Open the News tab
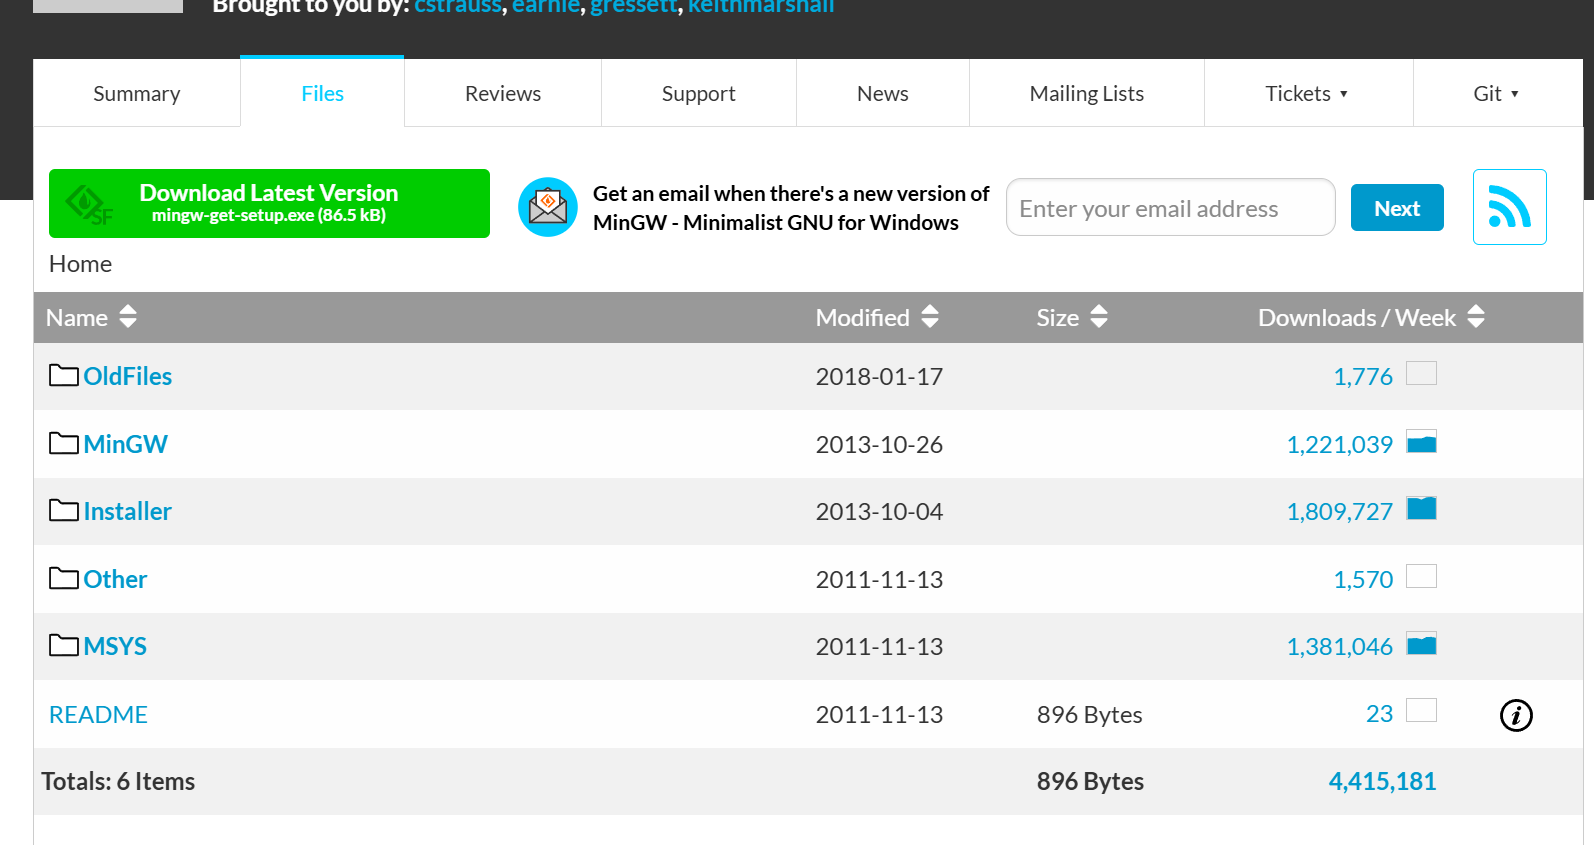1594x845 pixels. [883, 93]
